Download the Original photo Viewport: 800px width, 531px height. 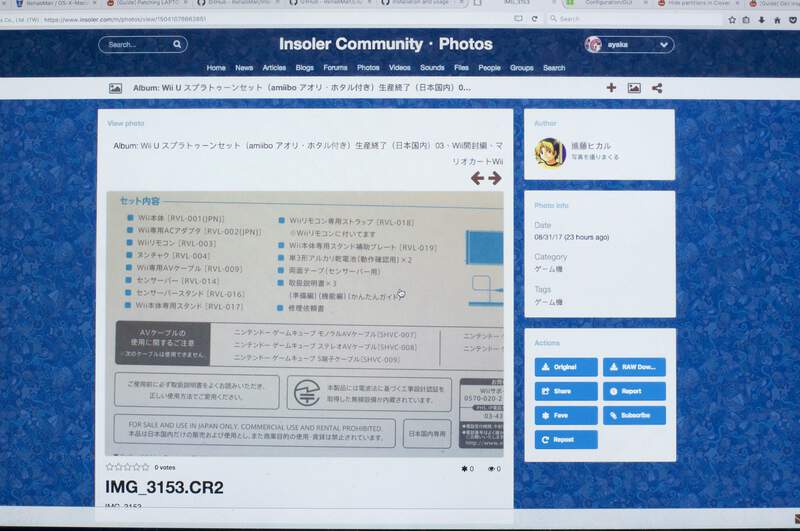coord(566,367)
